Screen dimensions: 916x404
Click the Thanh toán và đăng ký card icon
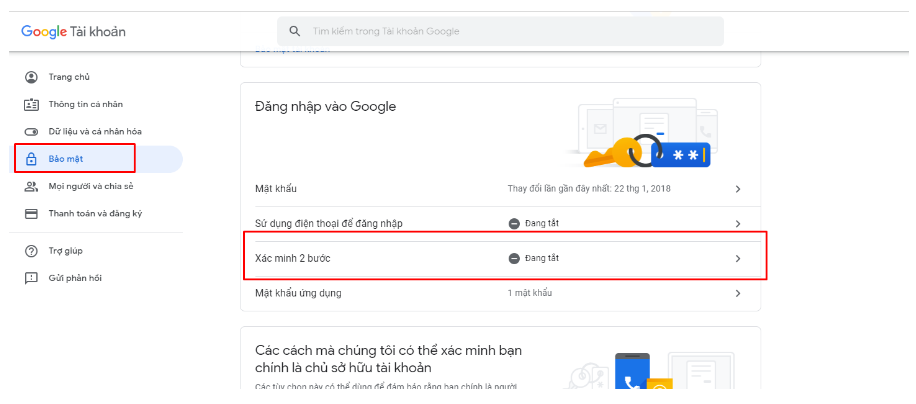[31, 214]
